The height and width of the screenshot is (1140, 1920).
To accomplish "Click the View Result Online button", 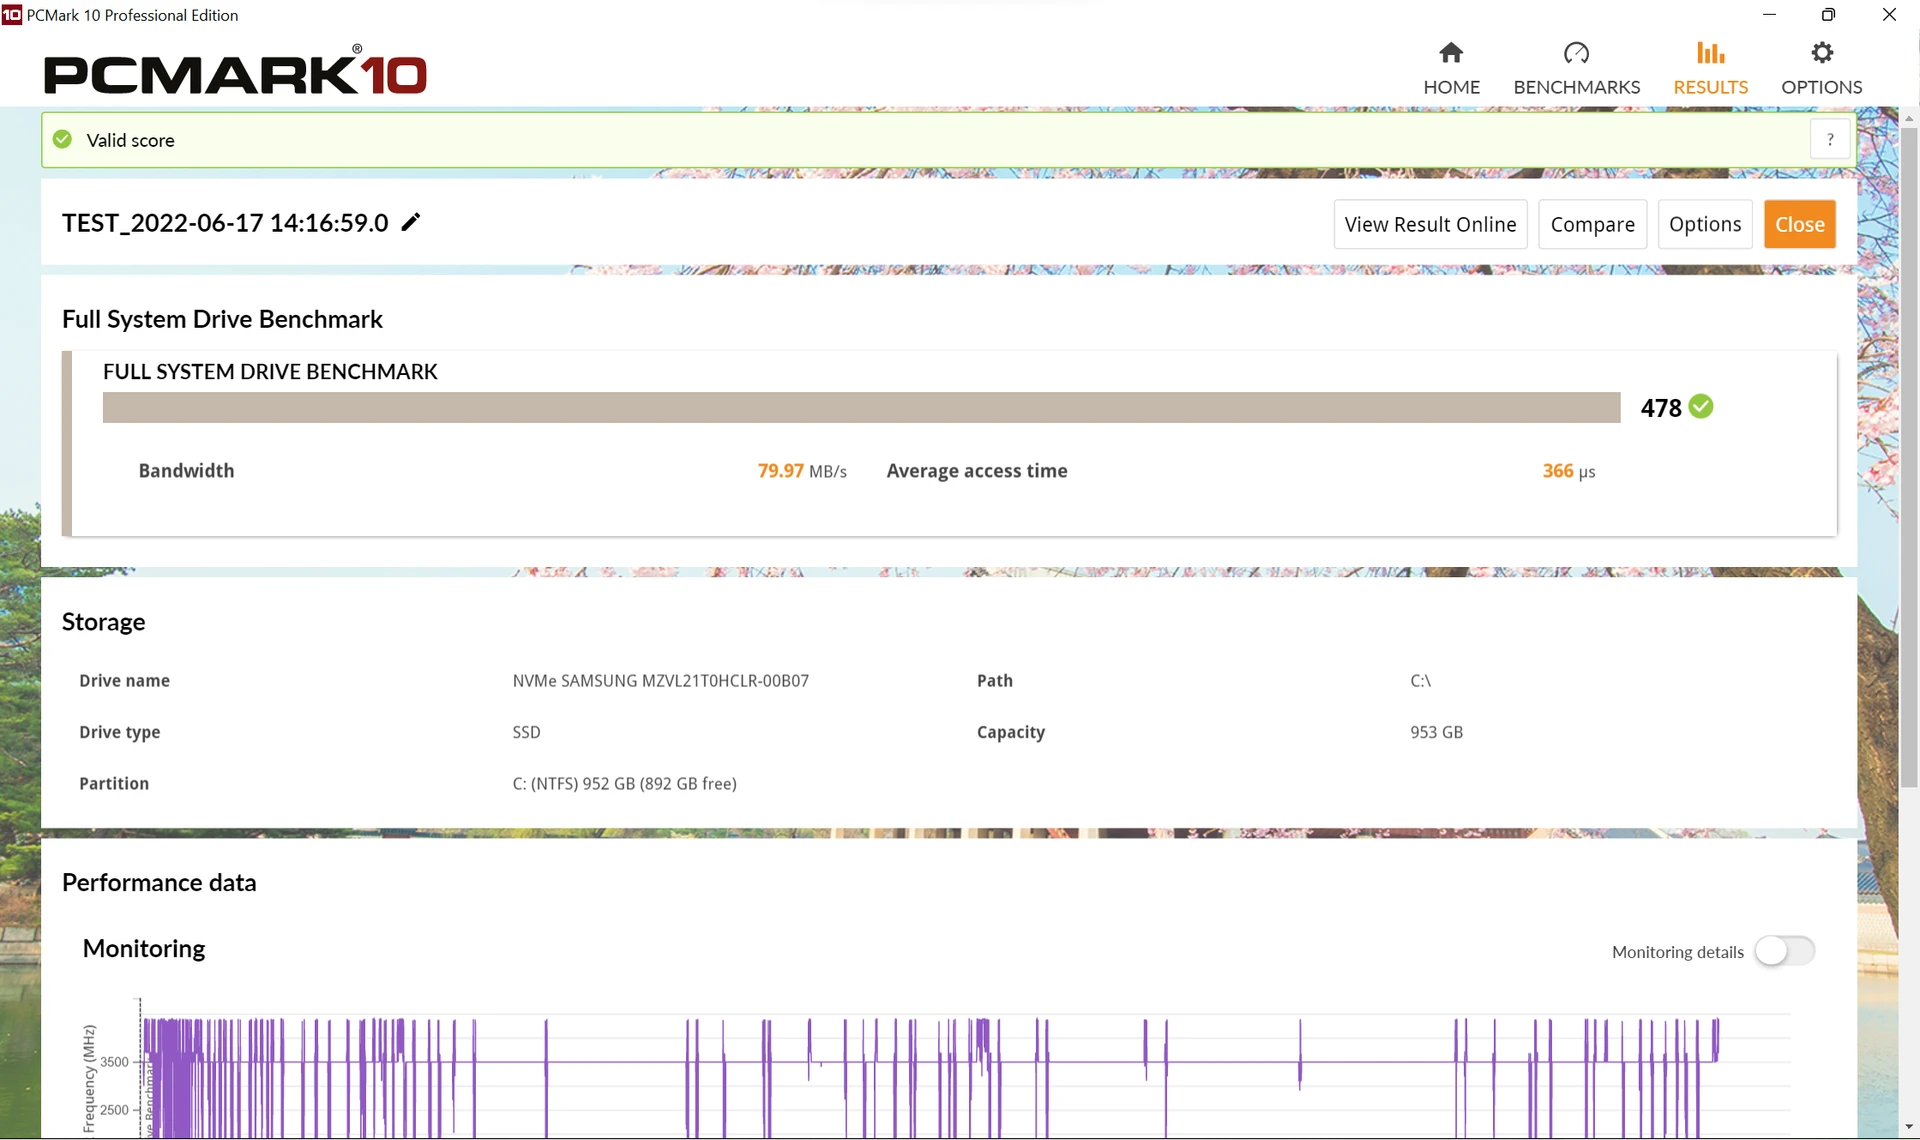I will point(1430,224).
